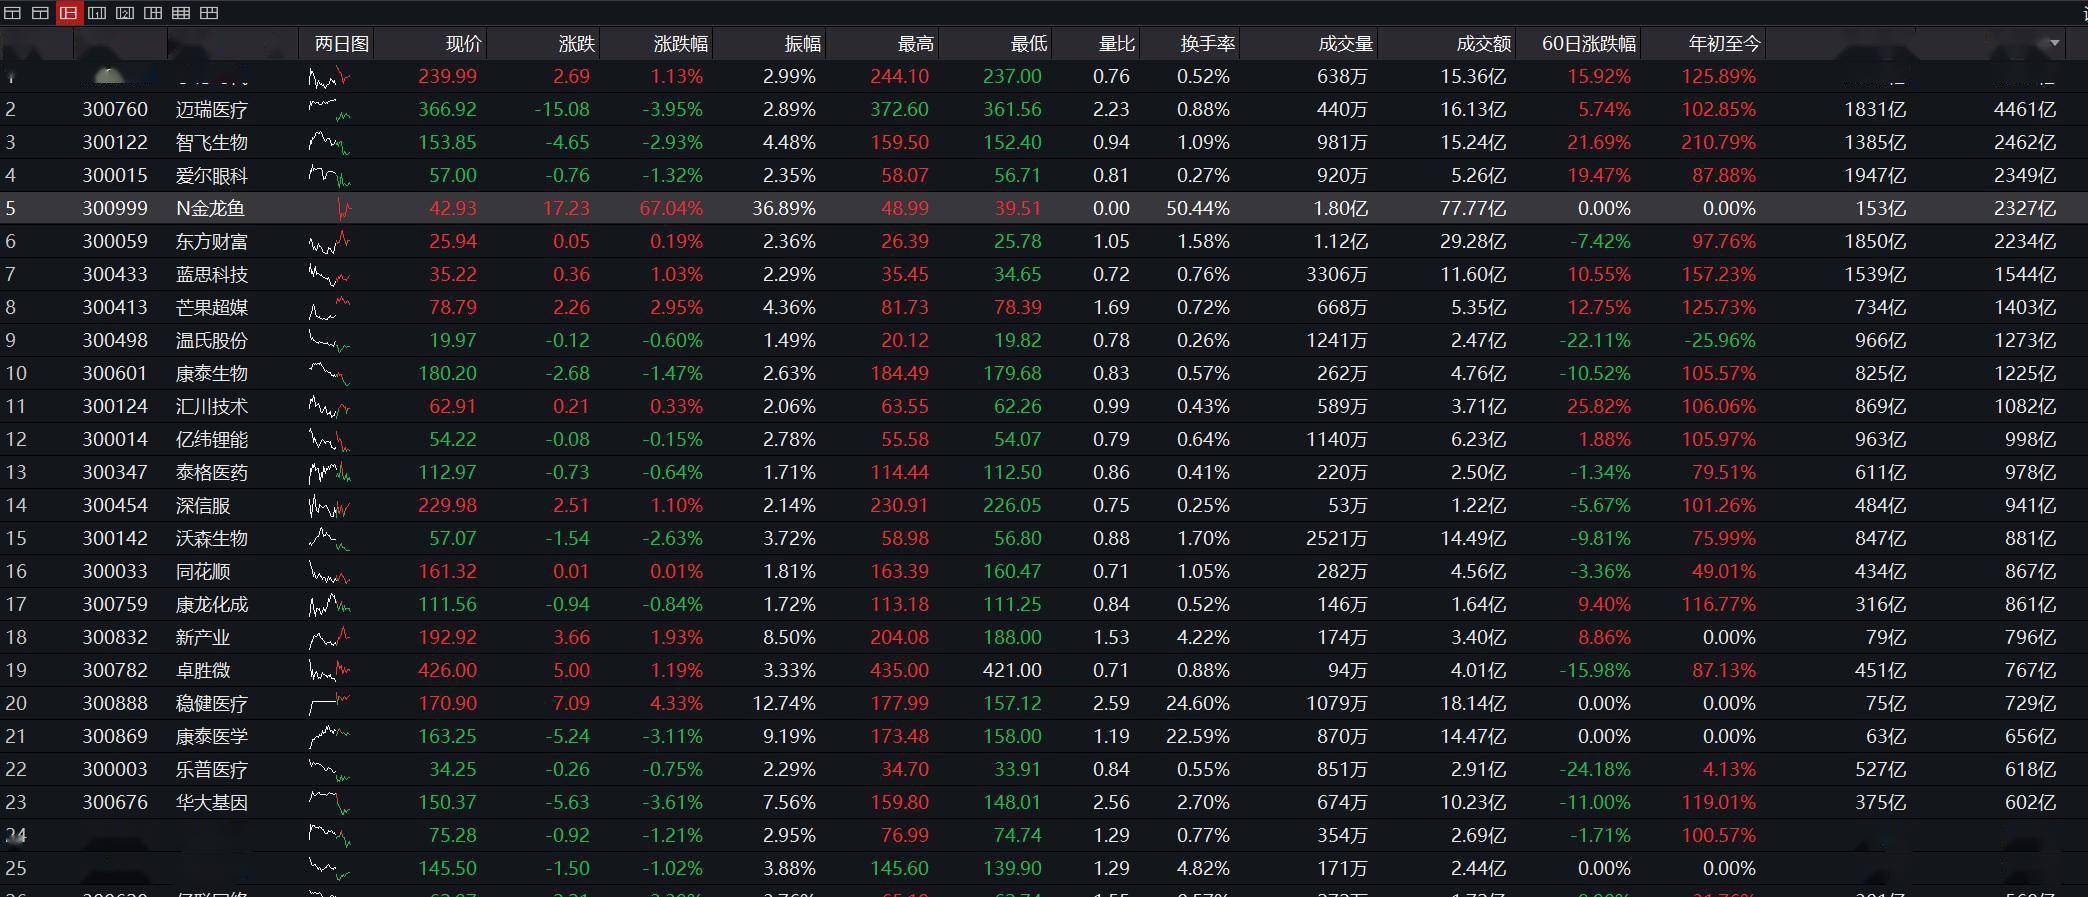Select the highlighted N金龙鱼 row name

pos(210,209)
